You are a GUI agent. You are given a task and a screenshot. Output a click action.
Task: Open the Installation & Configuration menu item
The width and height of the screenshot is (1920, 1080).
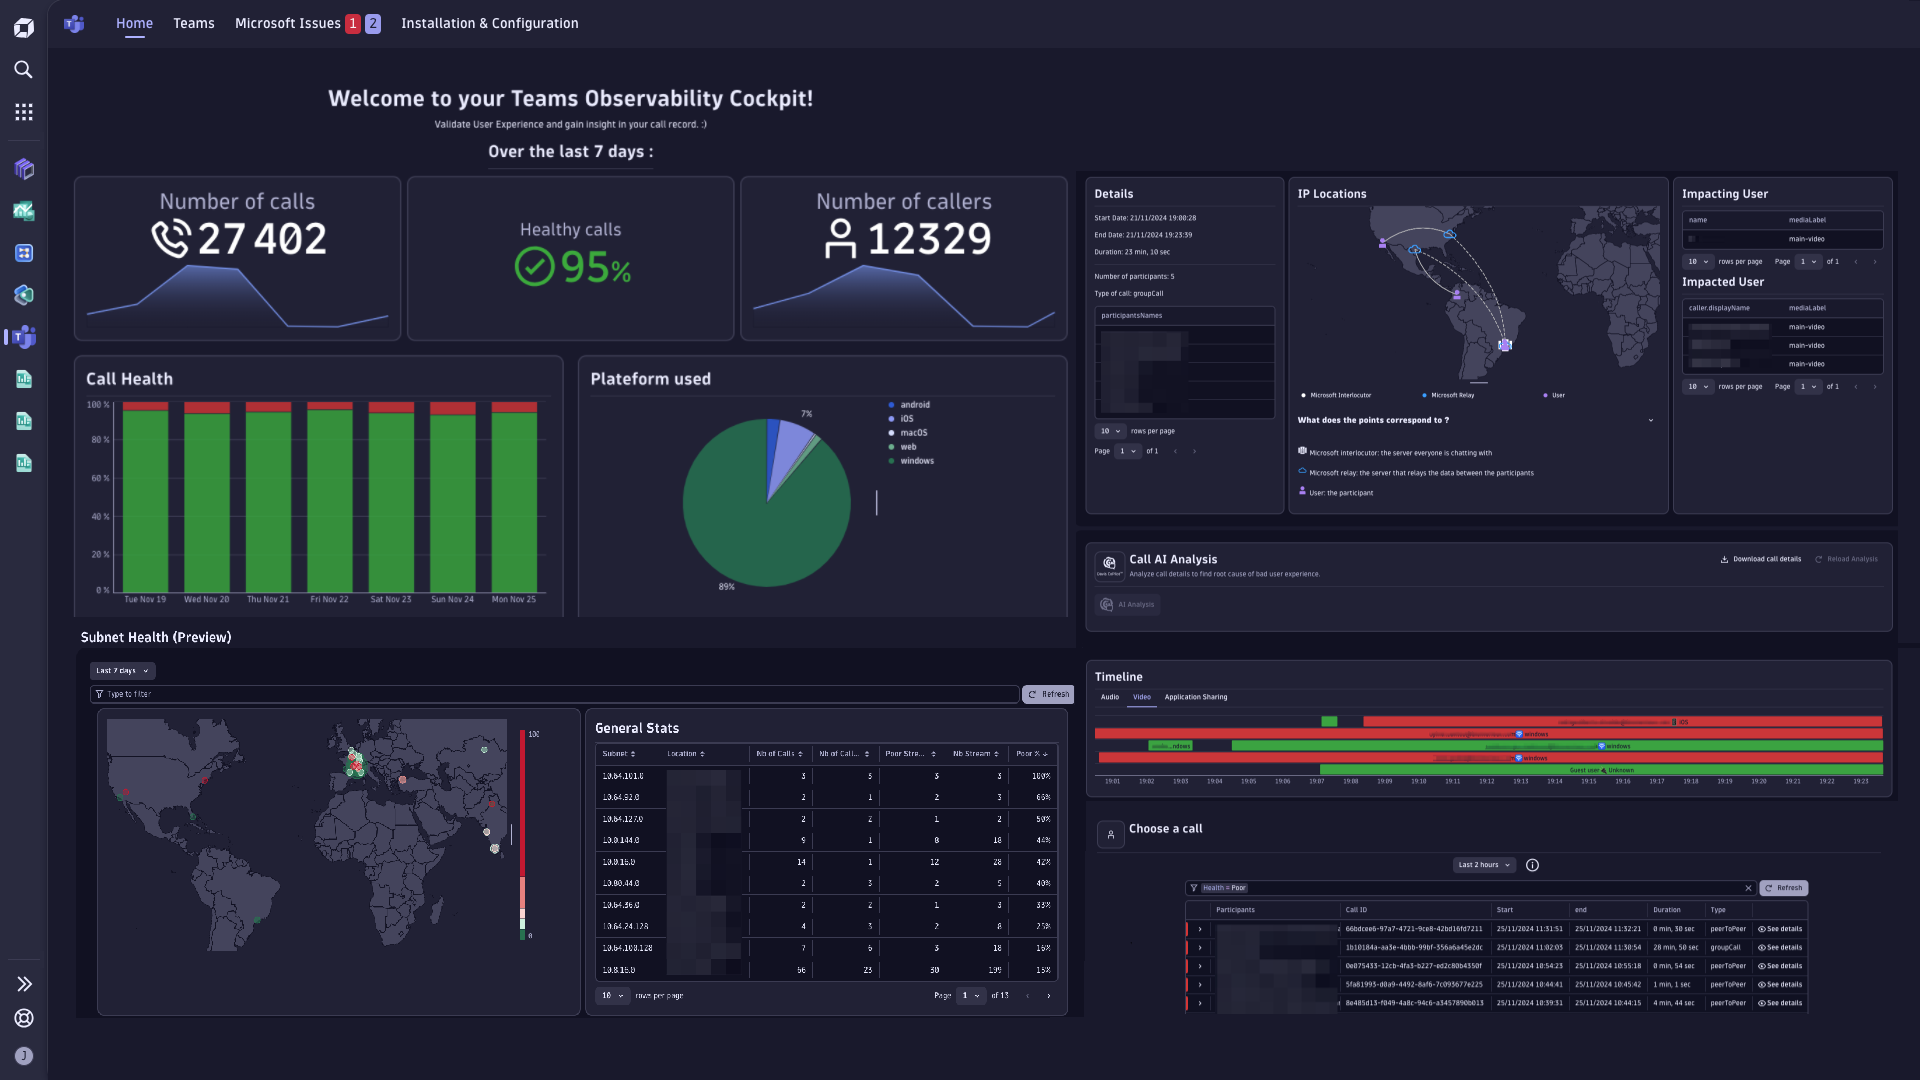(x=490, y=23)
